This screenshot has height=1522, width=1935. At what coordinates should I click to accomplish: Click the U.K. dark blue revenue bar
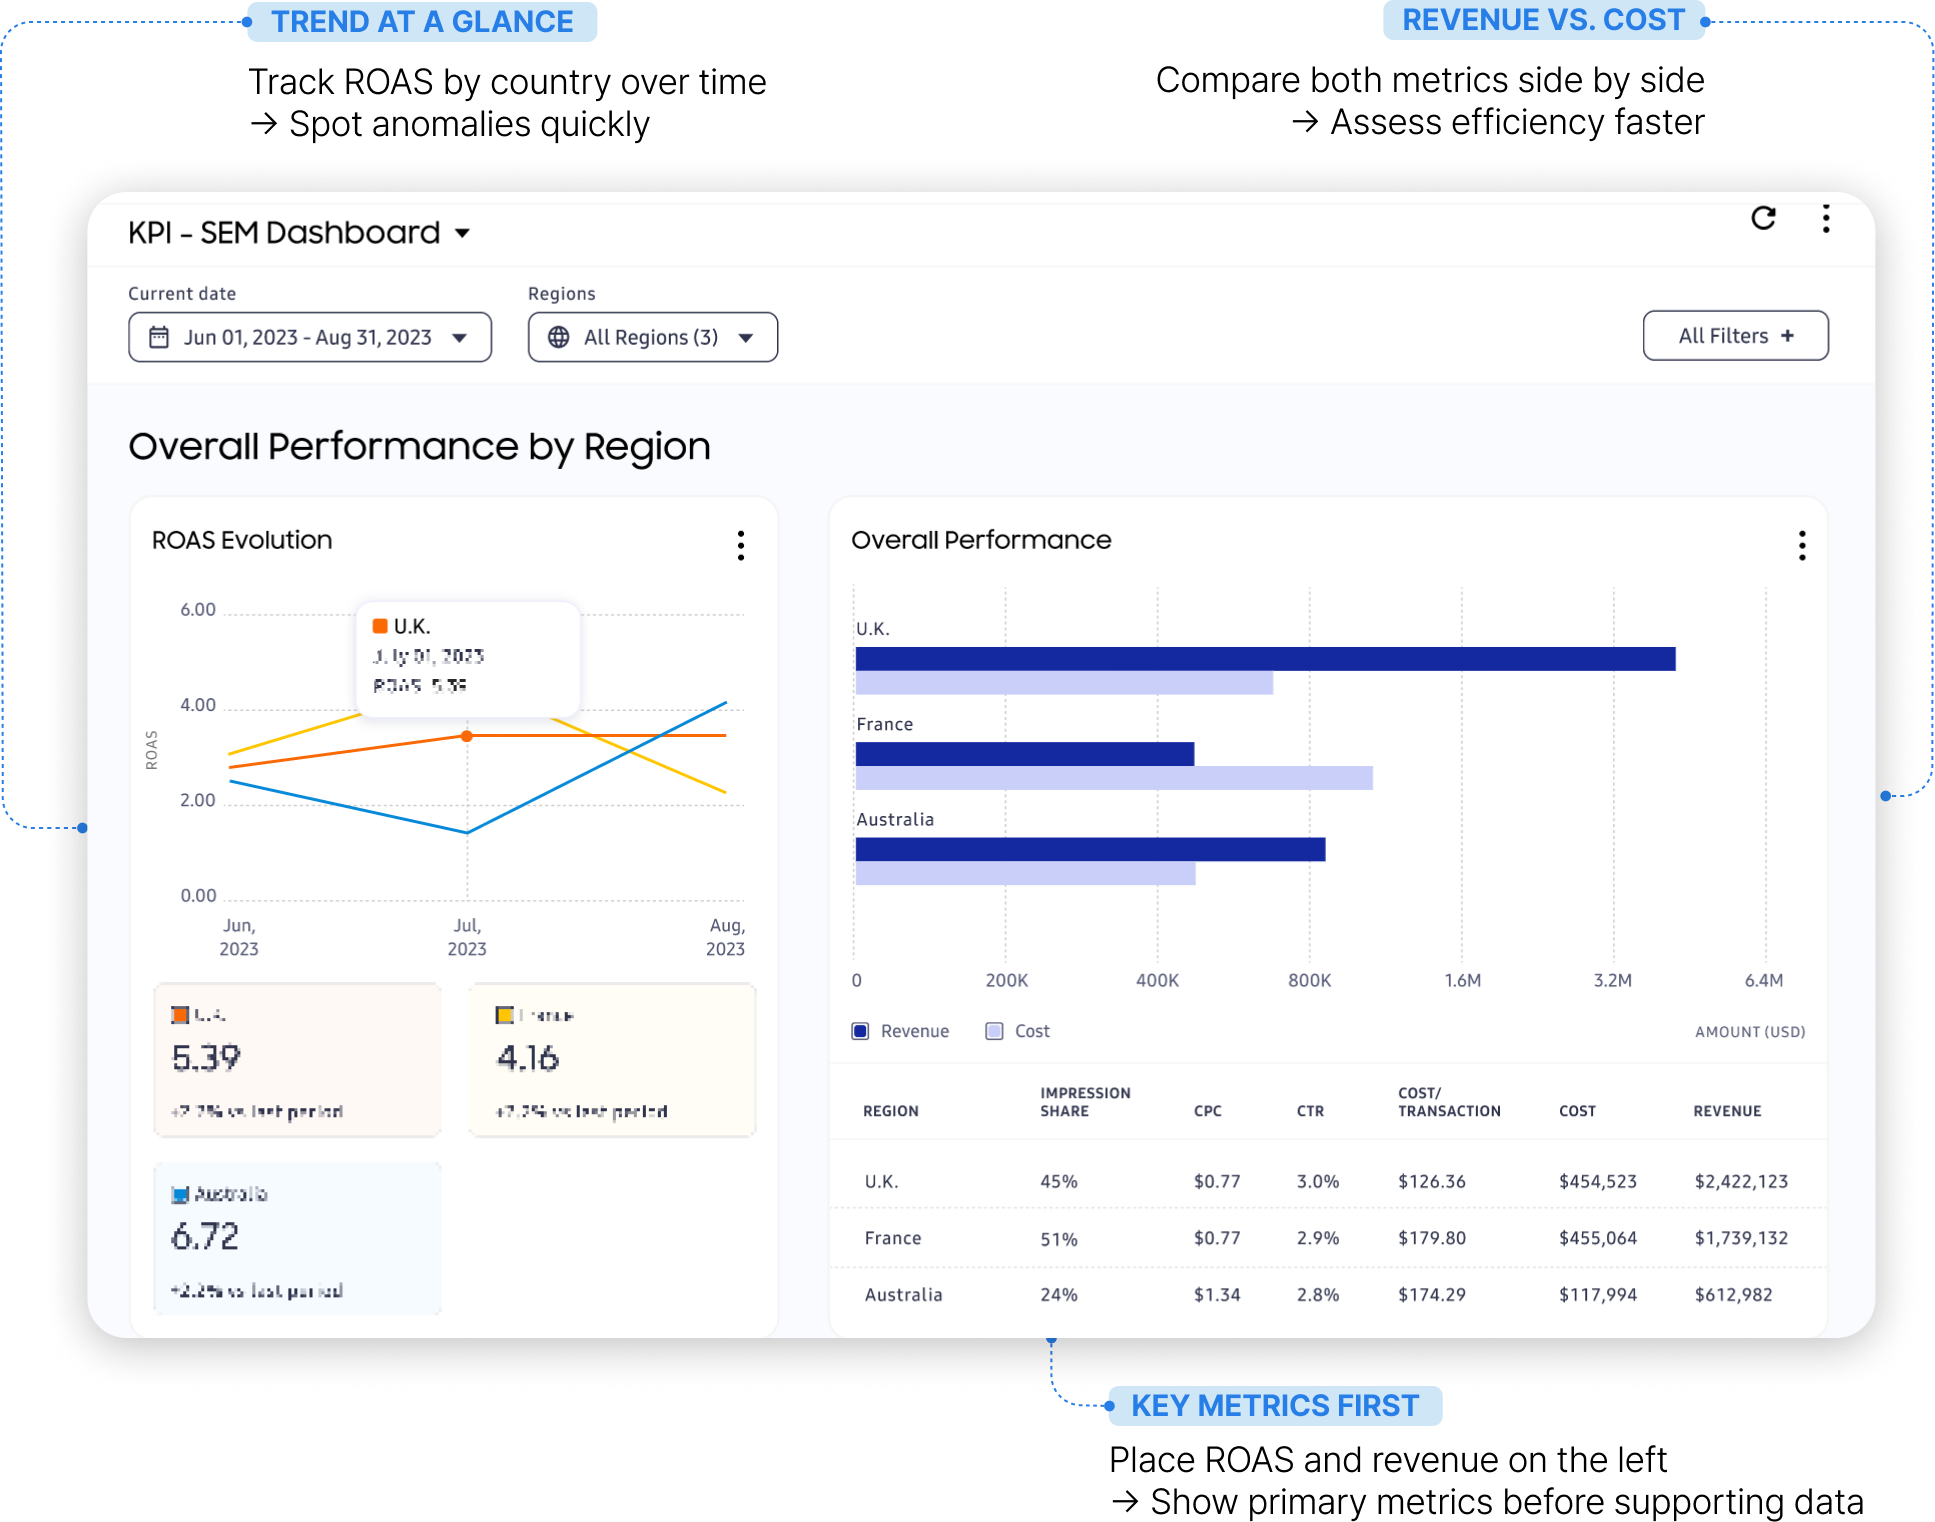(1265, 659)
